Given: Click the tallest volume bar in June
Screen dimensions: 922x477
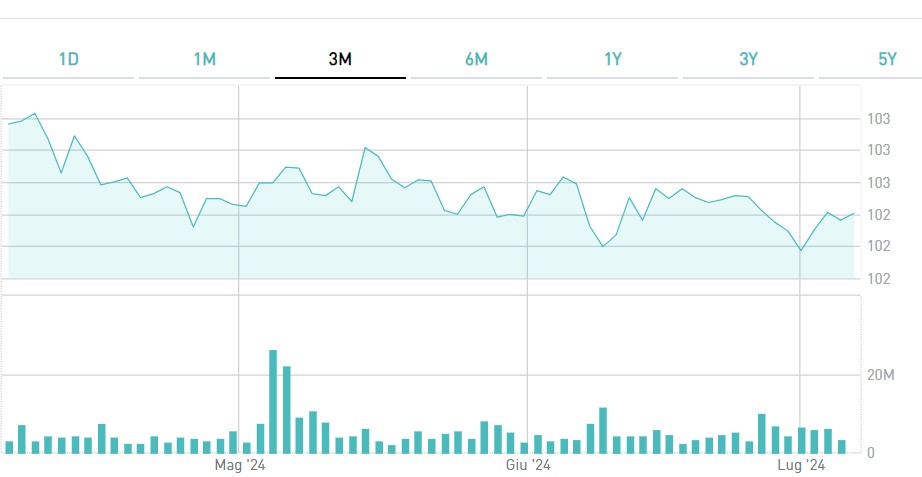Looking at the screenshot, I should (x=603, y=430).
